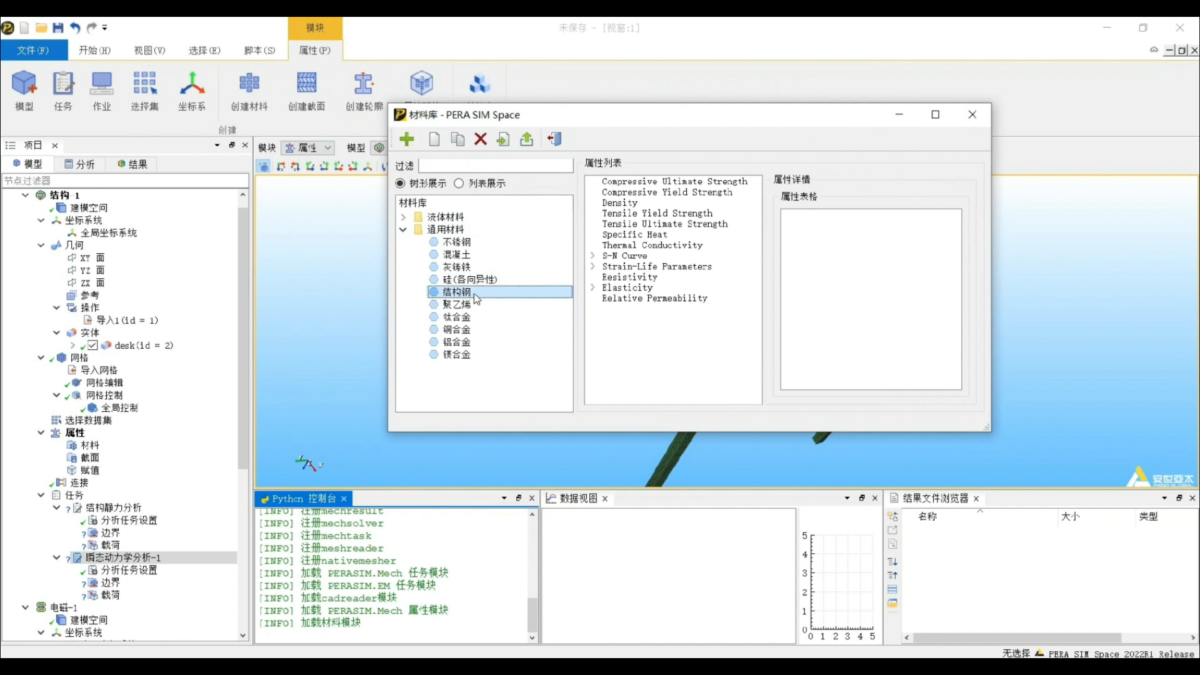Screen dimensions: 1200x675
Task: Select 钛合金 in the material tree
Action: [x=457, y=317]
